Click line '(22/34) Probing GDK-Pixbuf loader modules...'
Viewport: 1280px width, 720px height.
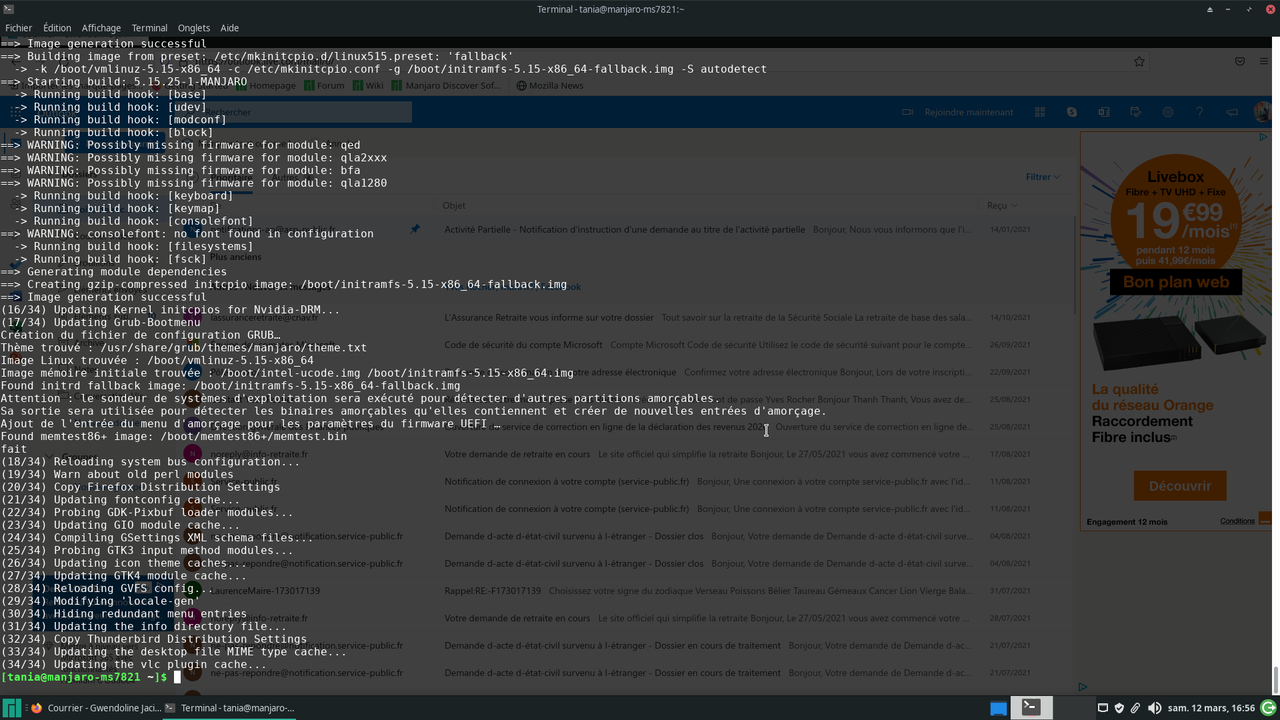(x=147, y=512)
